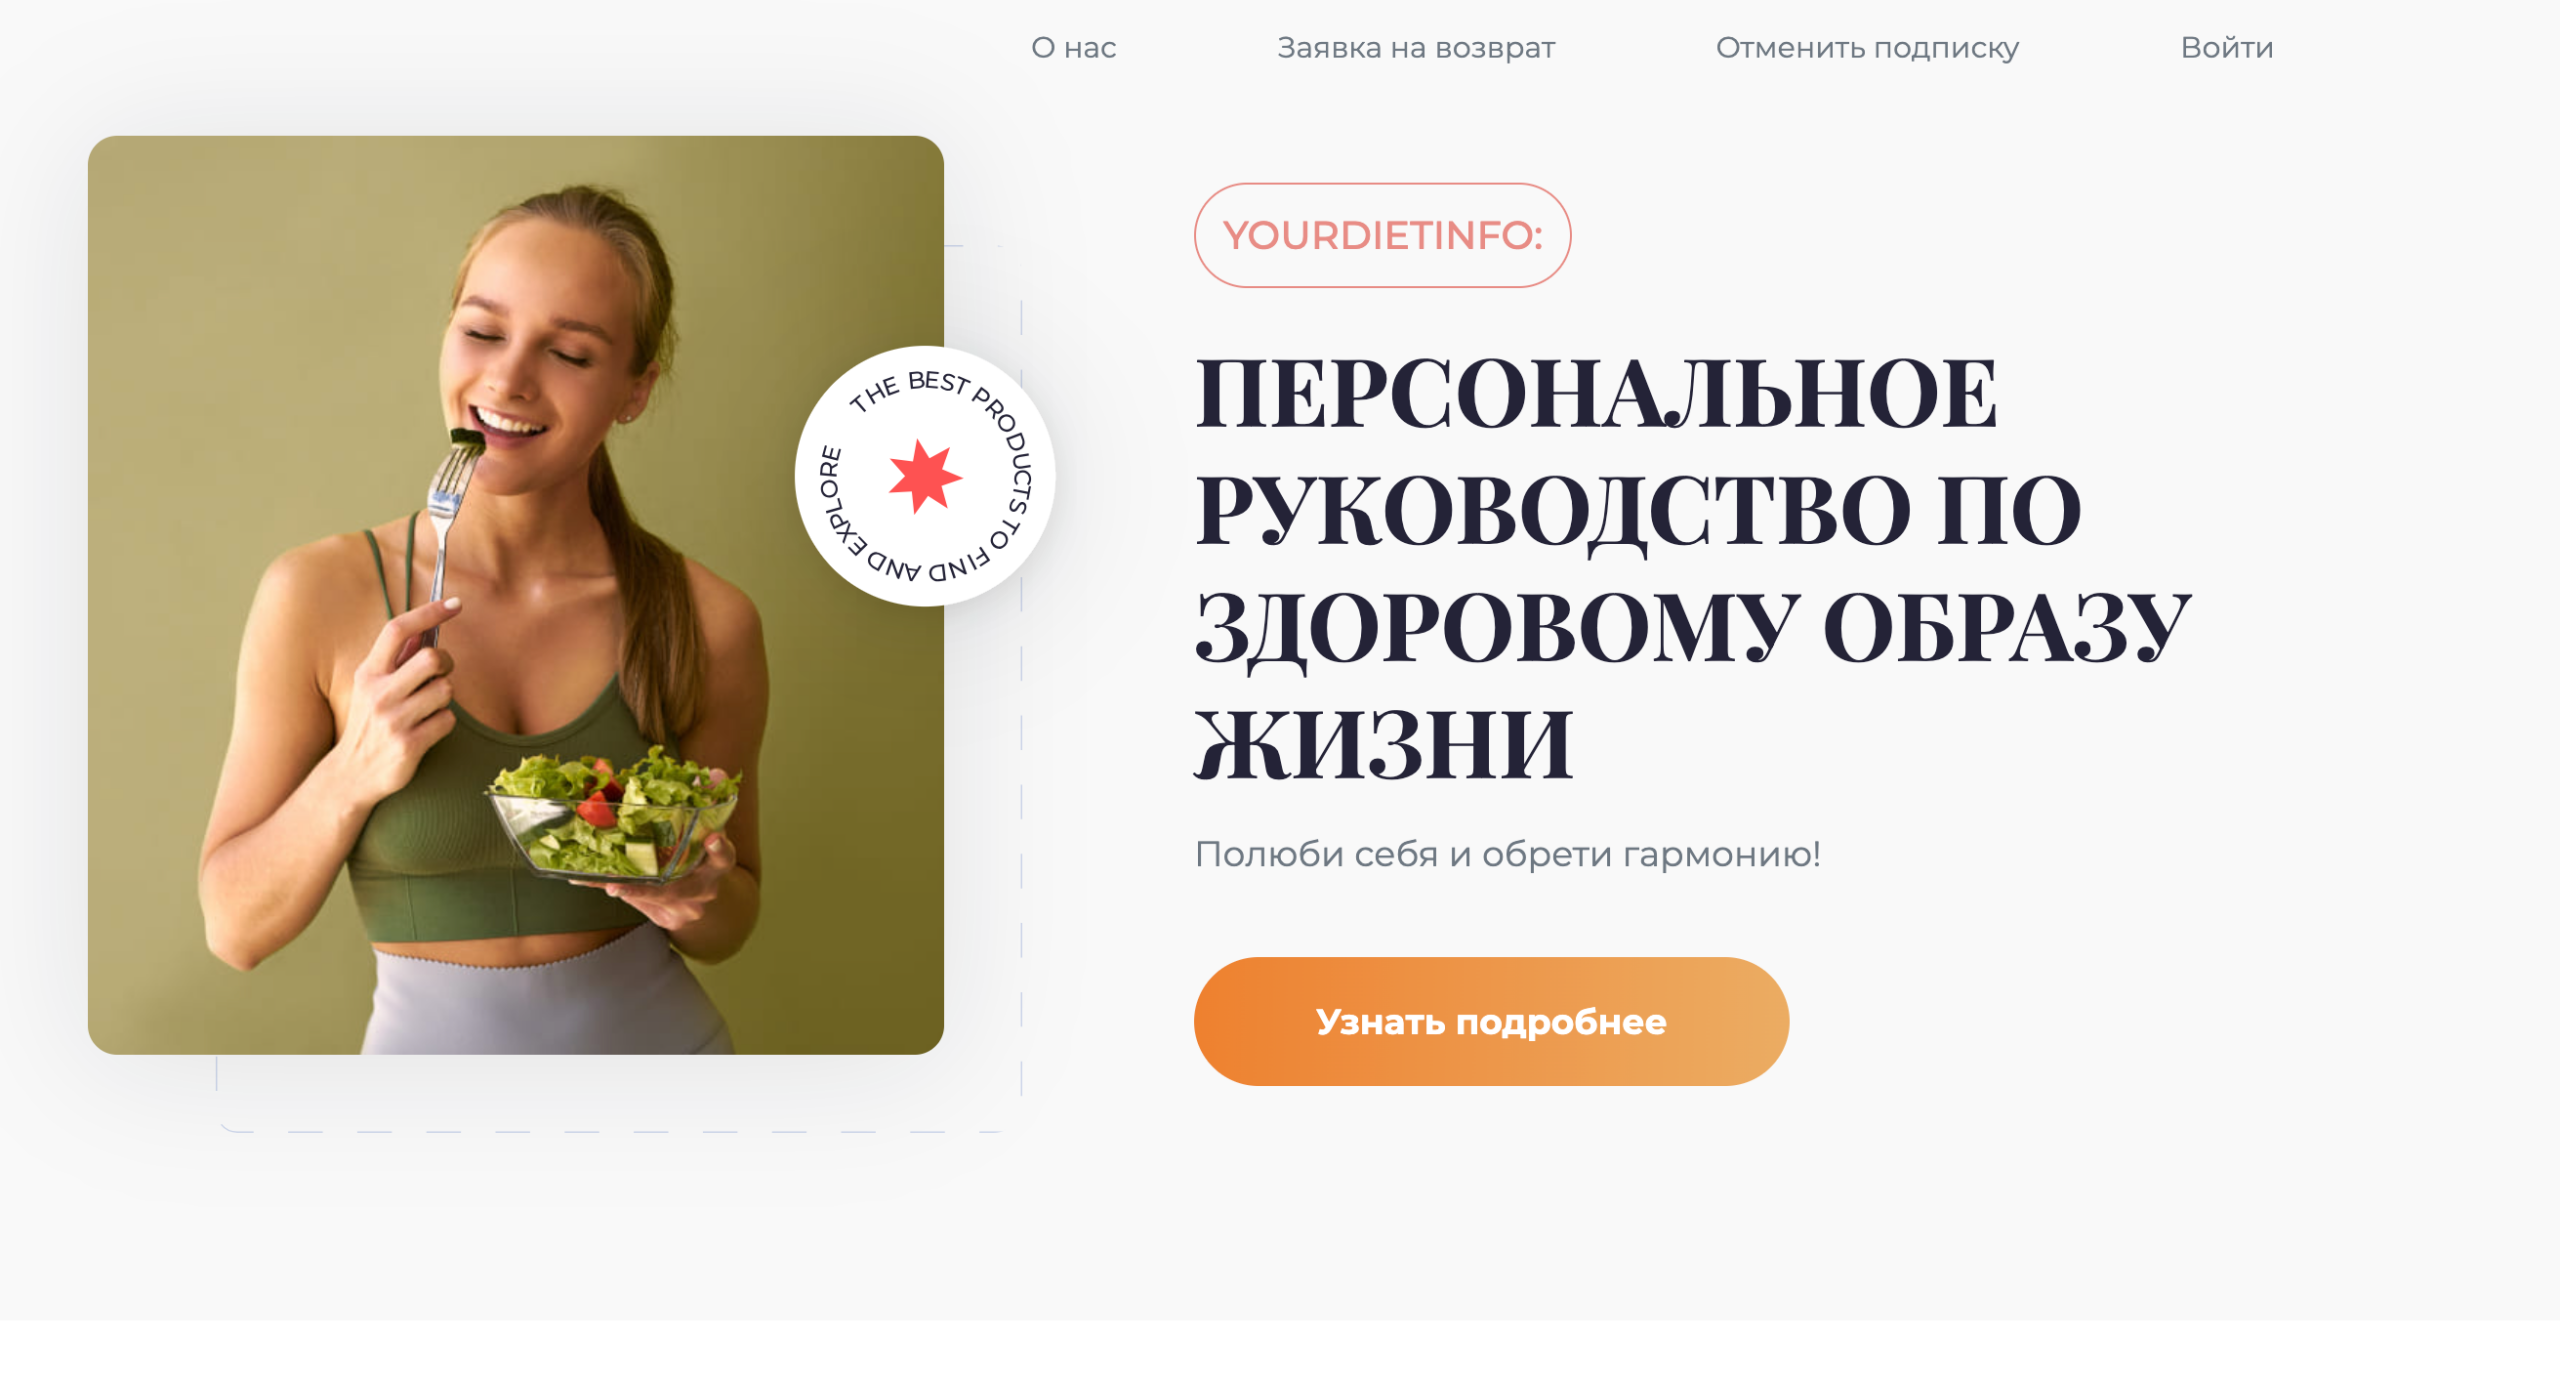Click the 'Войти' login link
The image size is (2560, 1379).
[2226, 47]
